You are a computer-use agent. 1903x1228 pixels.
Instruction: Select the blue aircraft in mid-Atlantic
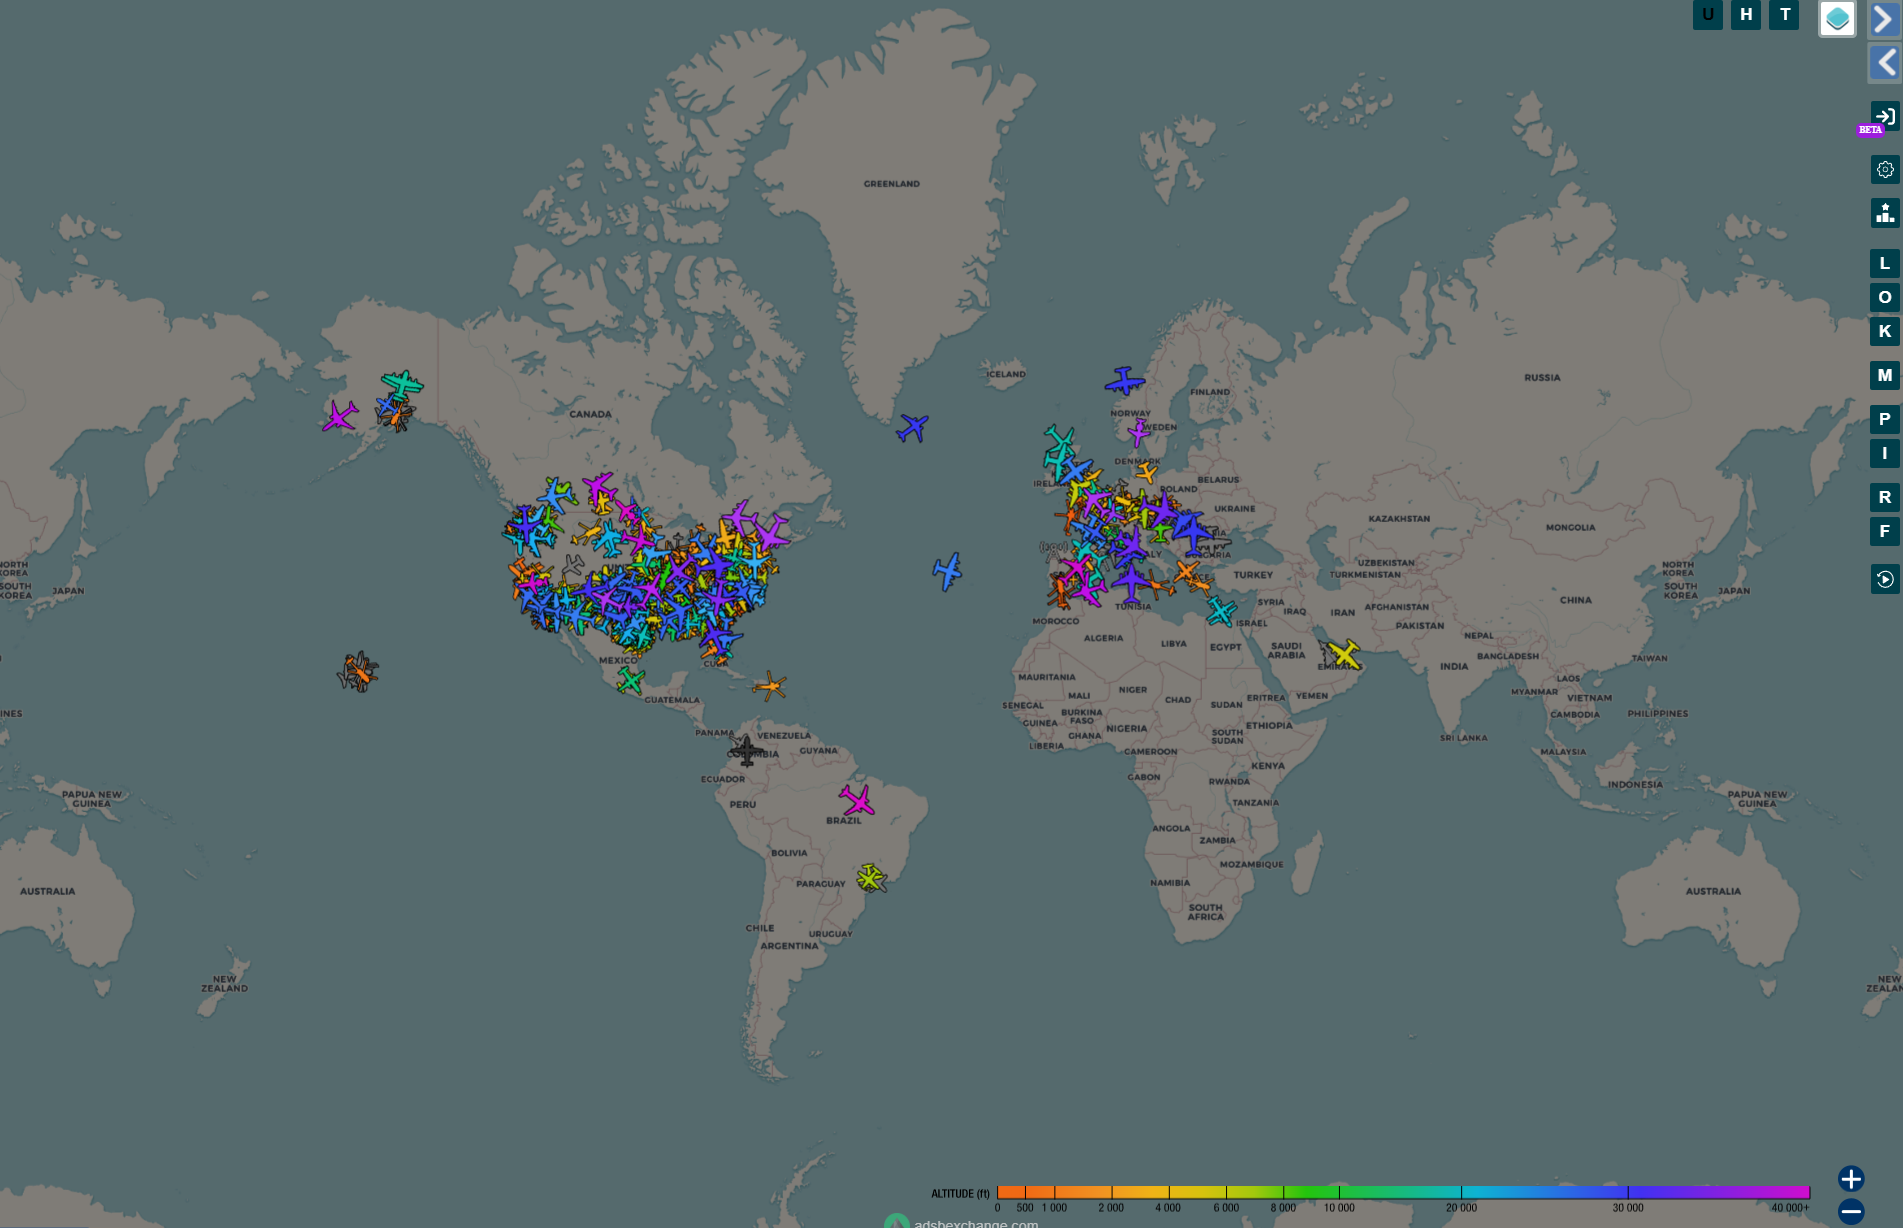click(x=948, y=571)
